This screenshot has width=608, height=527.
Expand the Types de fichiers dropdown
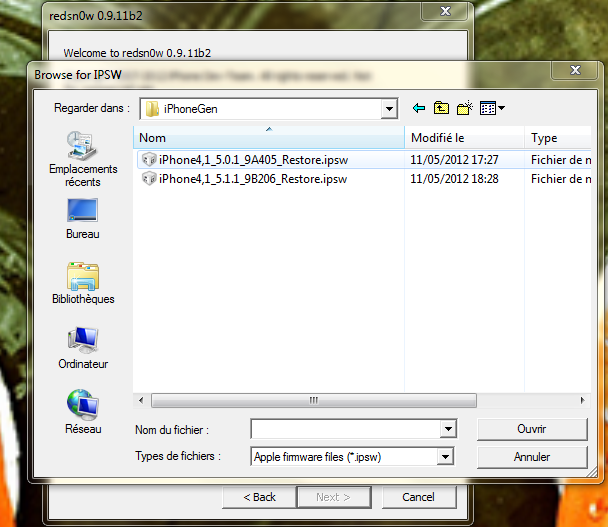point(446,457)
